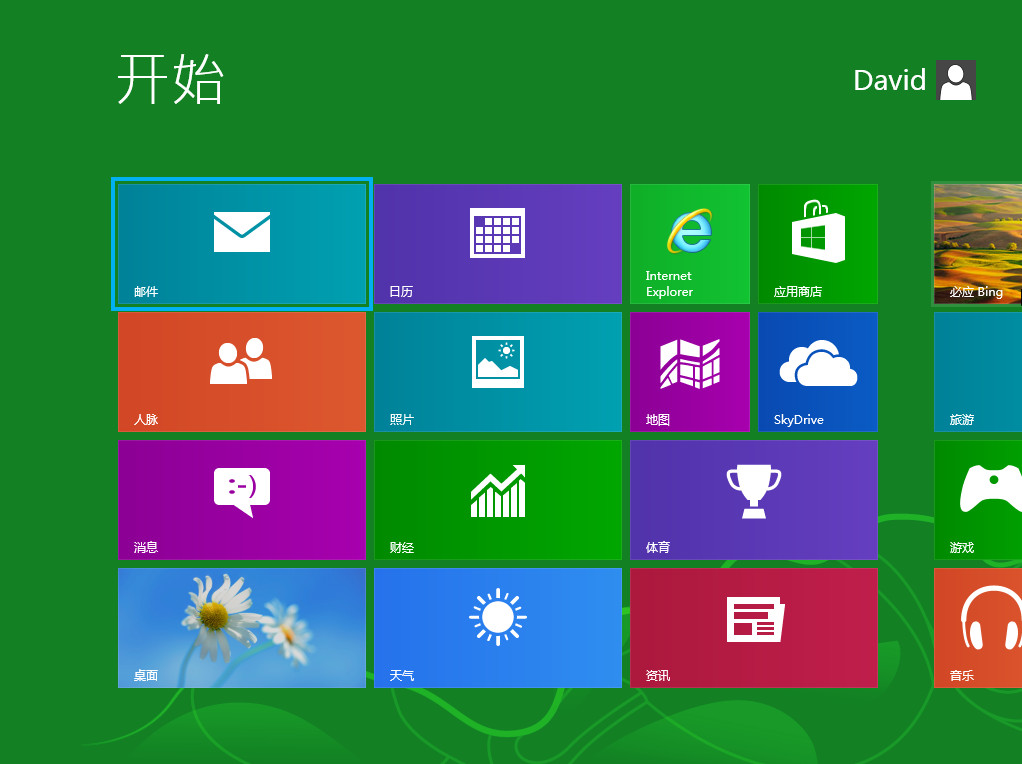Open the Bing tile (必应 Bing)
The width and height of the screenshot is (1022, 764).
pyautogui.click(x=978, y=244)
